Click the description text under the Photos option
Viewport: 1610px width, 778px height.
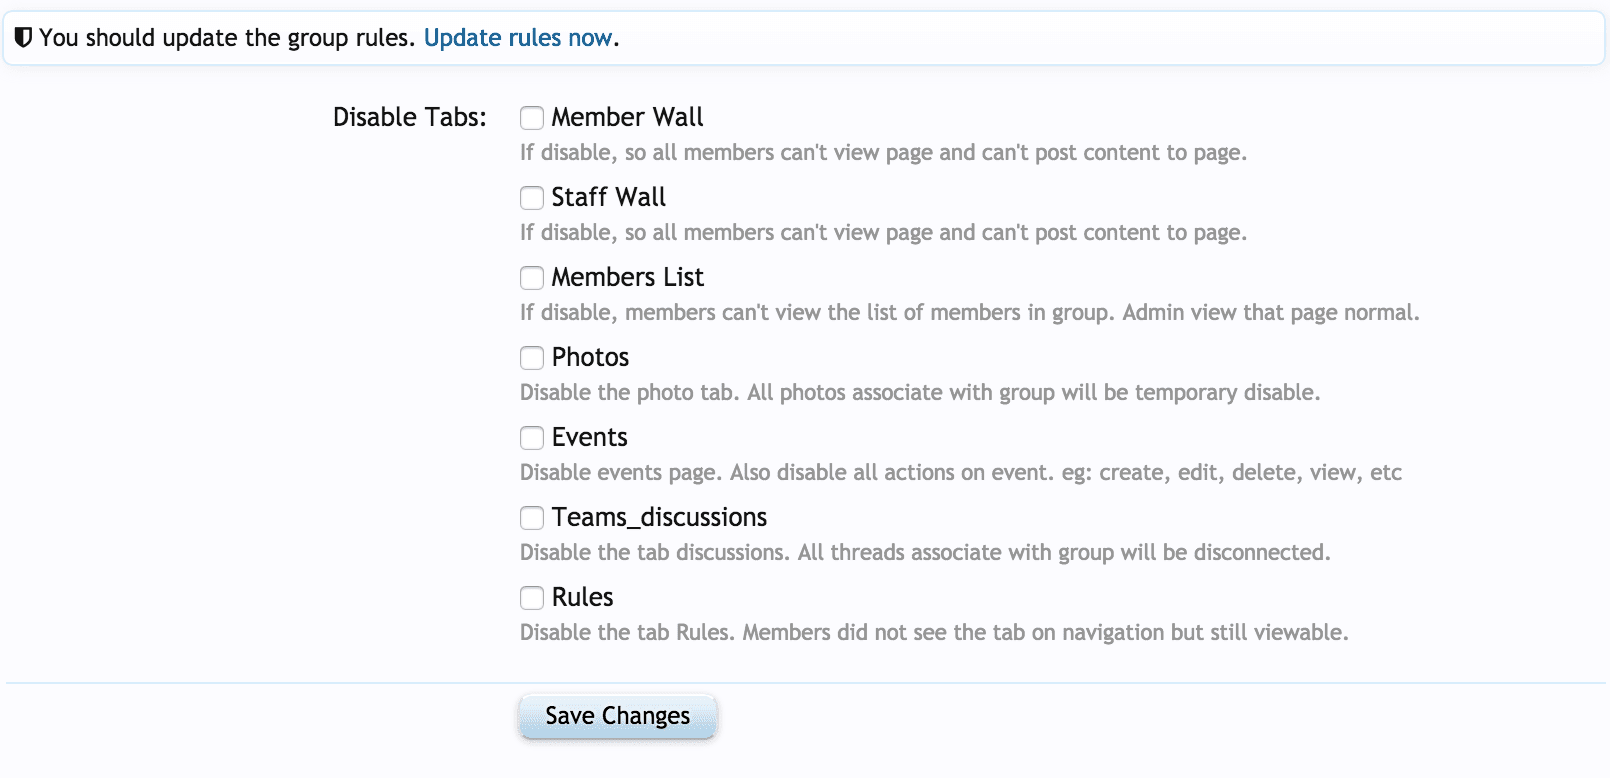point(920,392)
